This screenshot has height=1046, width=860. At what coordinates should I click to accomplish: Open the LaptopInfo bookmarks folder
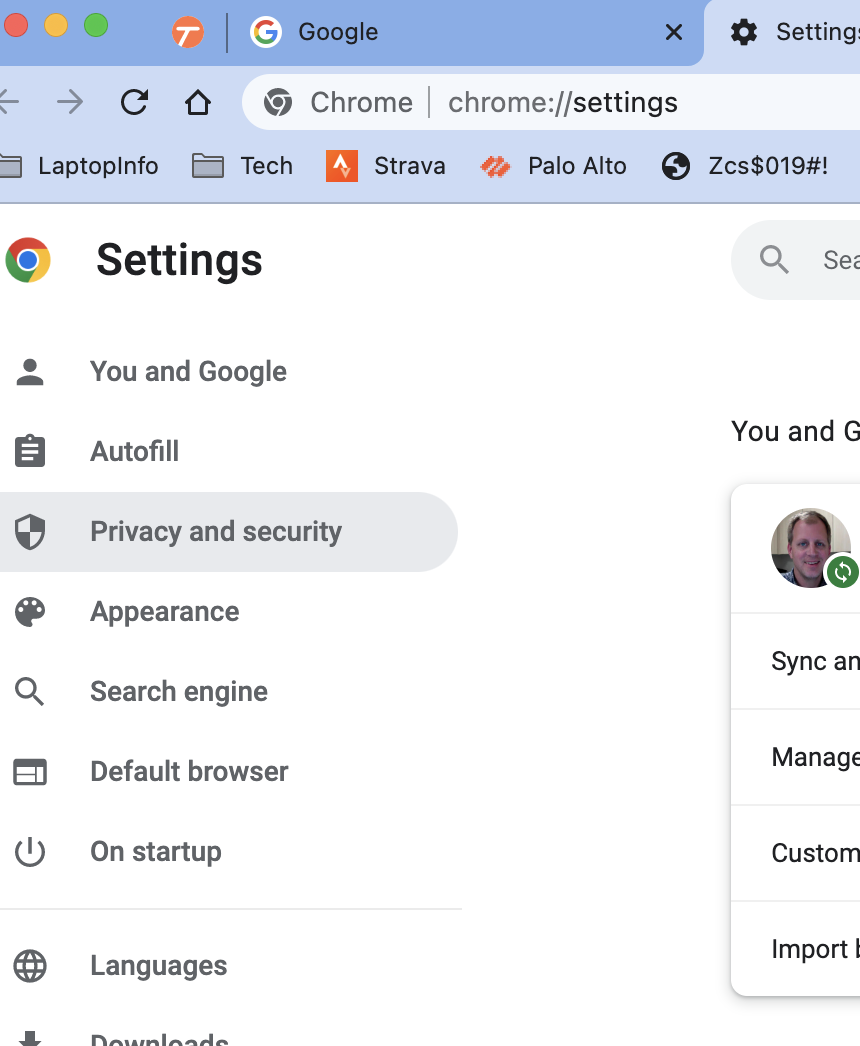click(79, 166)
